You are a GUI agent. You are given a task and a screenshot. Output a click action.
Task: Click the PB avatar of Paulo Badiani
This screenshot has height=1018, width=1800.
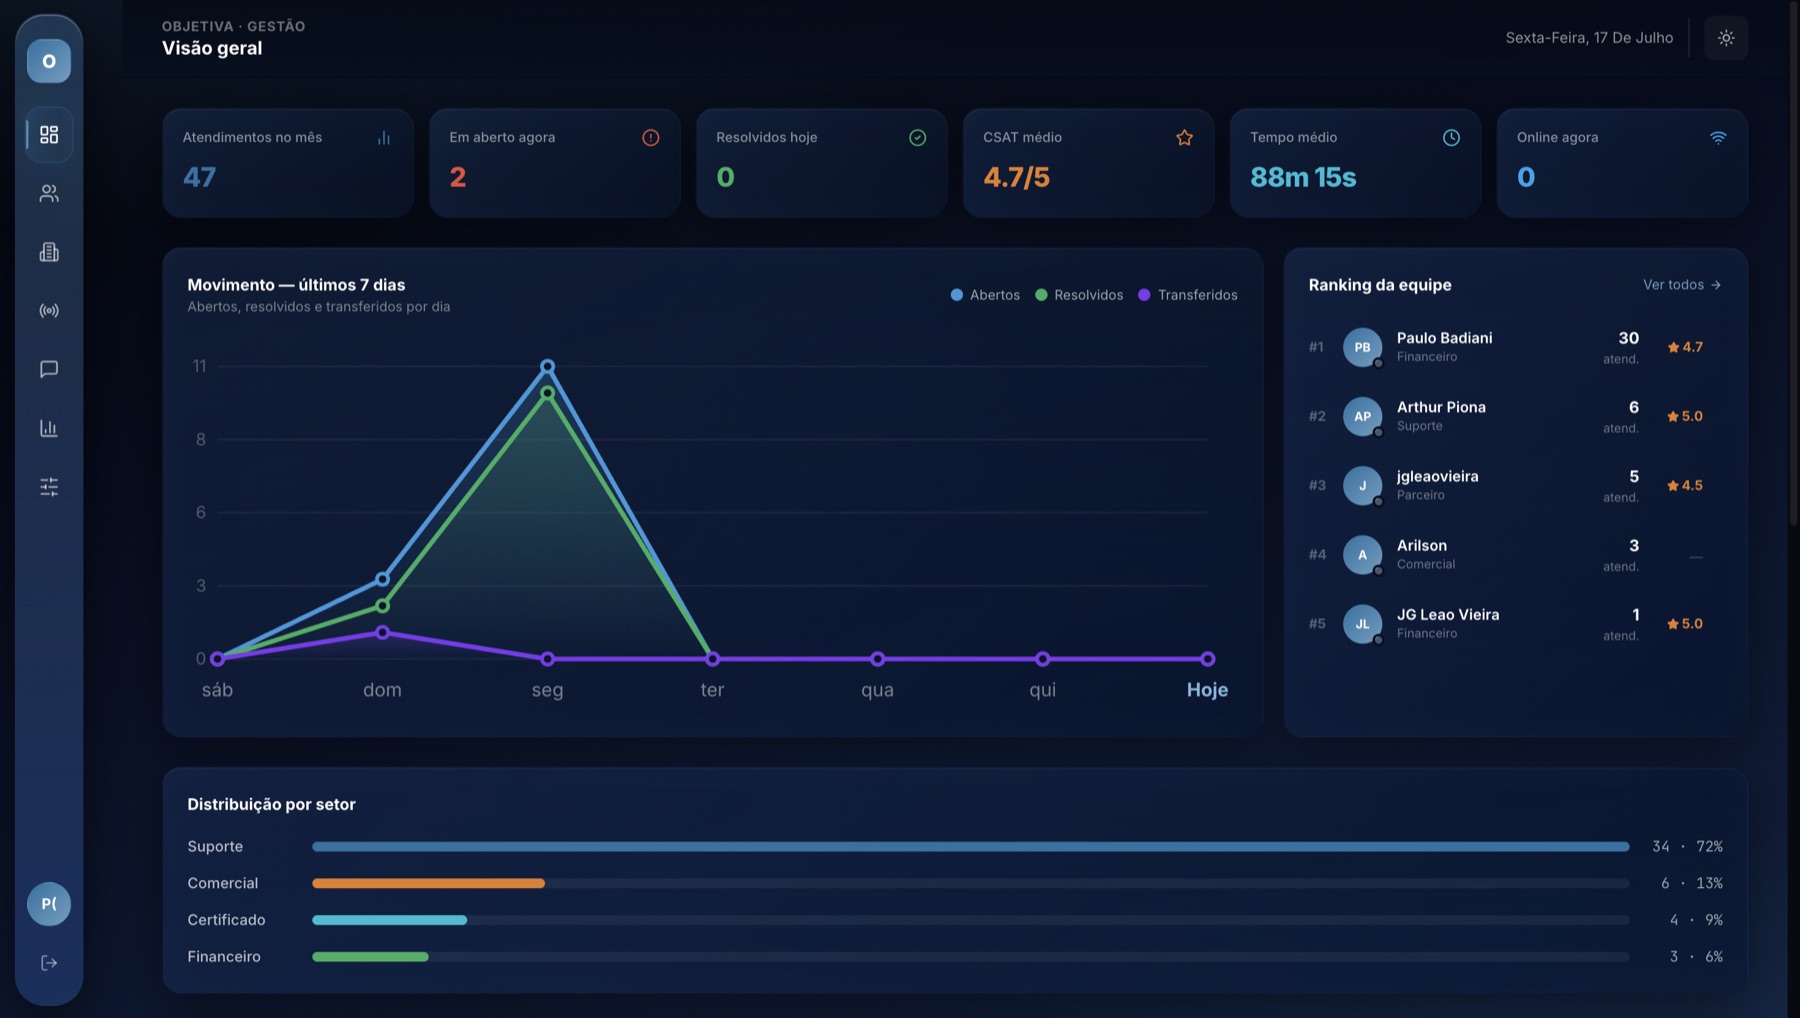tap(1362, 347)
